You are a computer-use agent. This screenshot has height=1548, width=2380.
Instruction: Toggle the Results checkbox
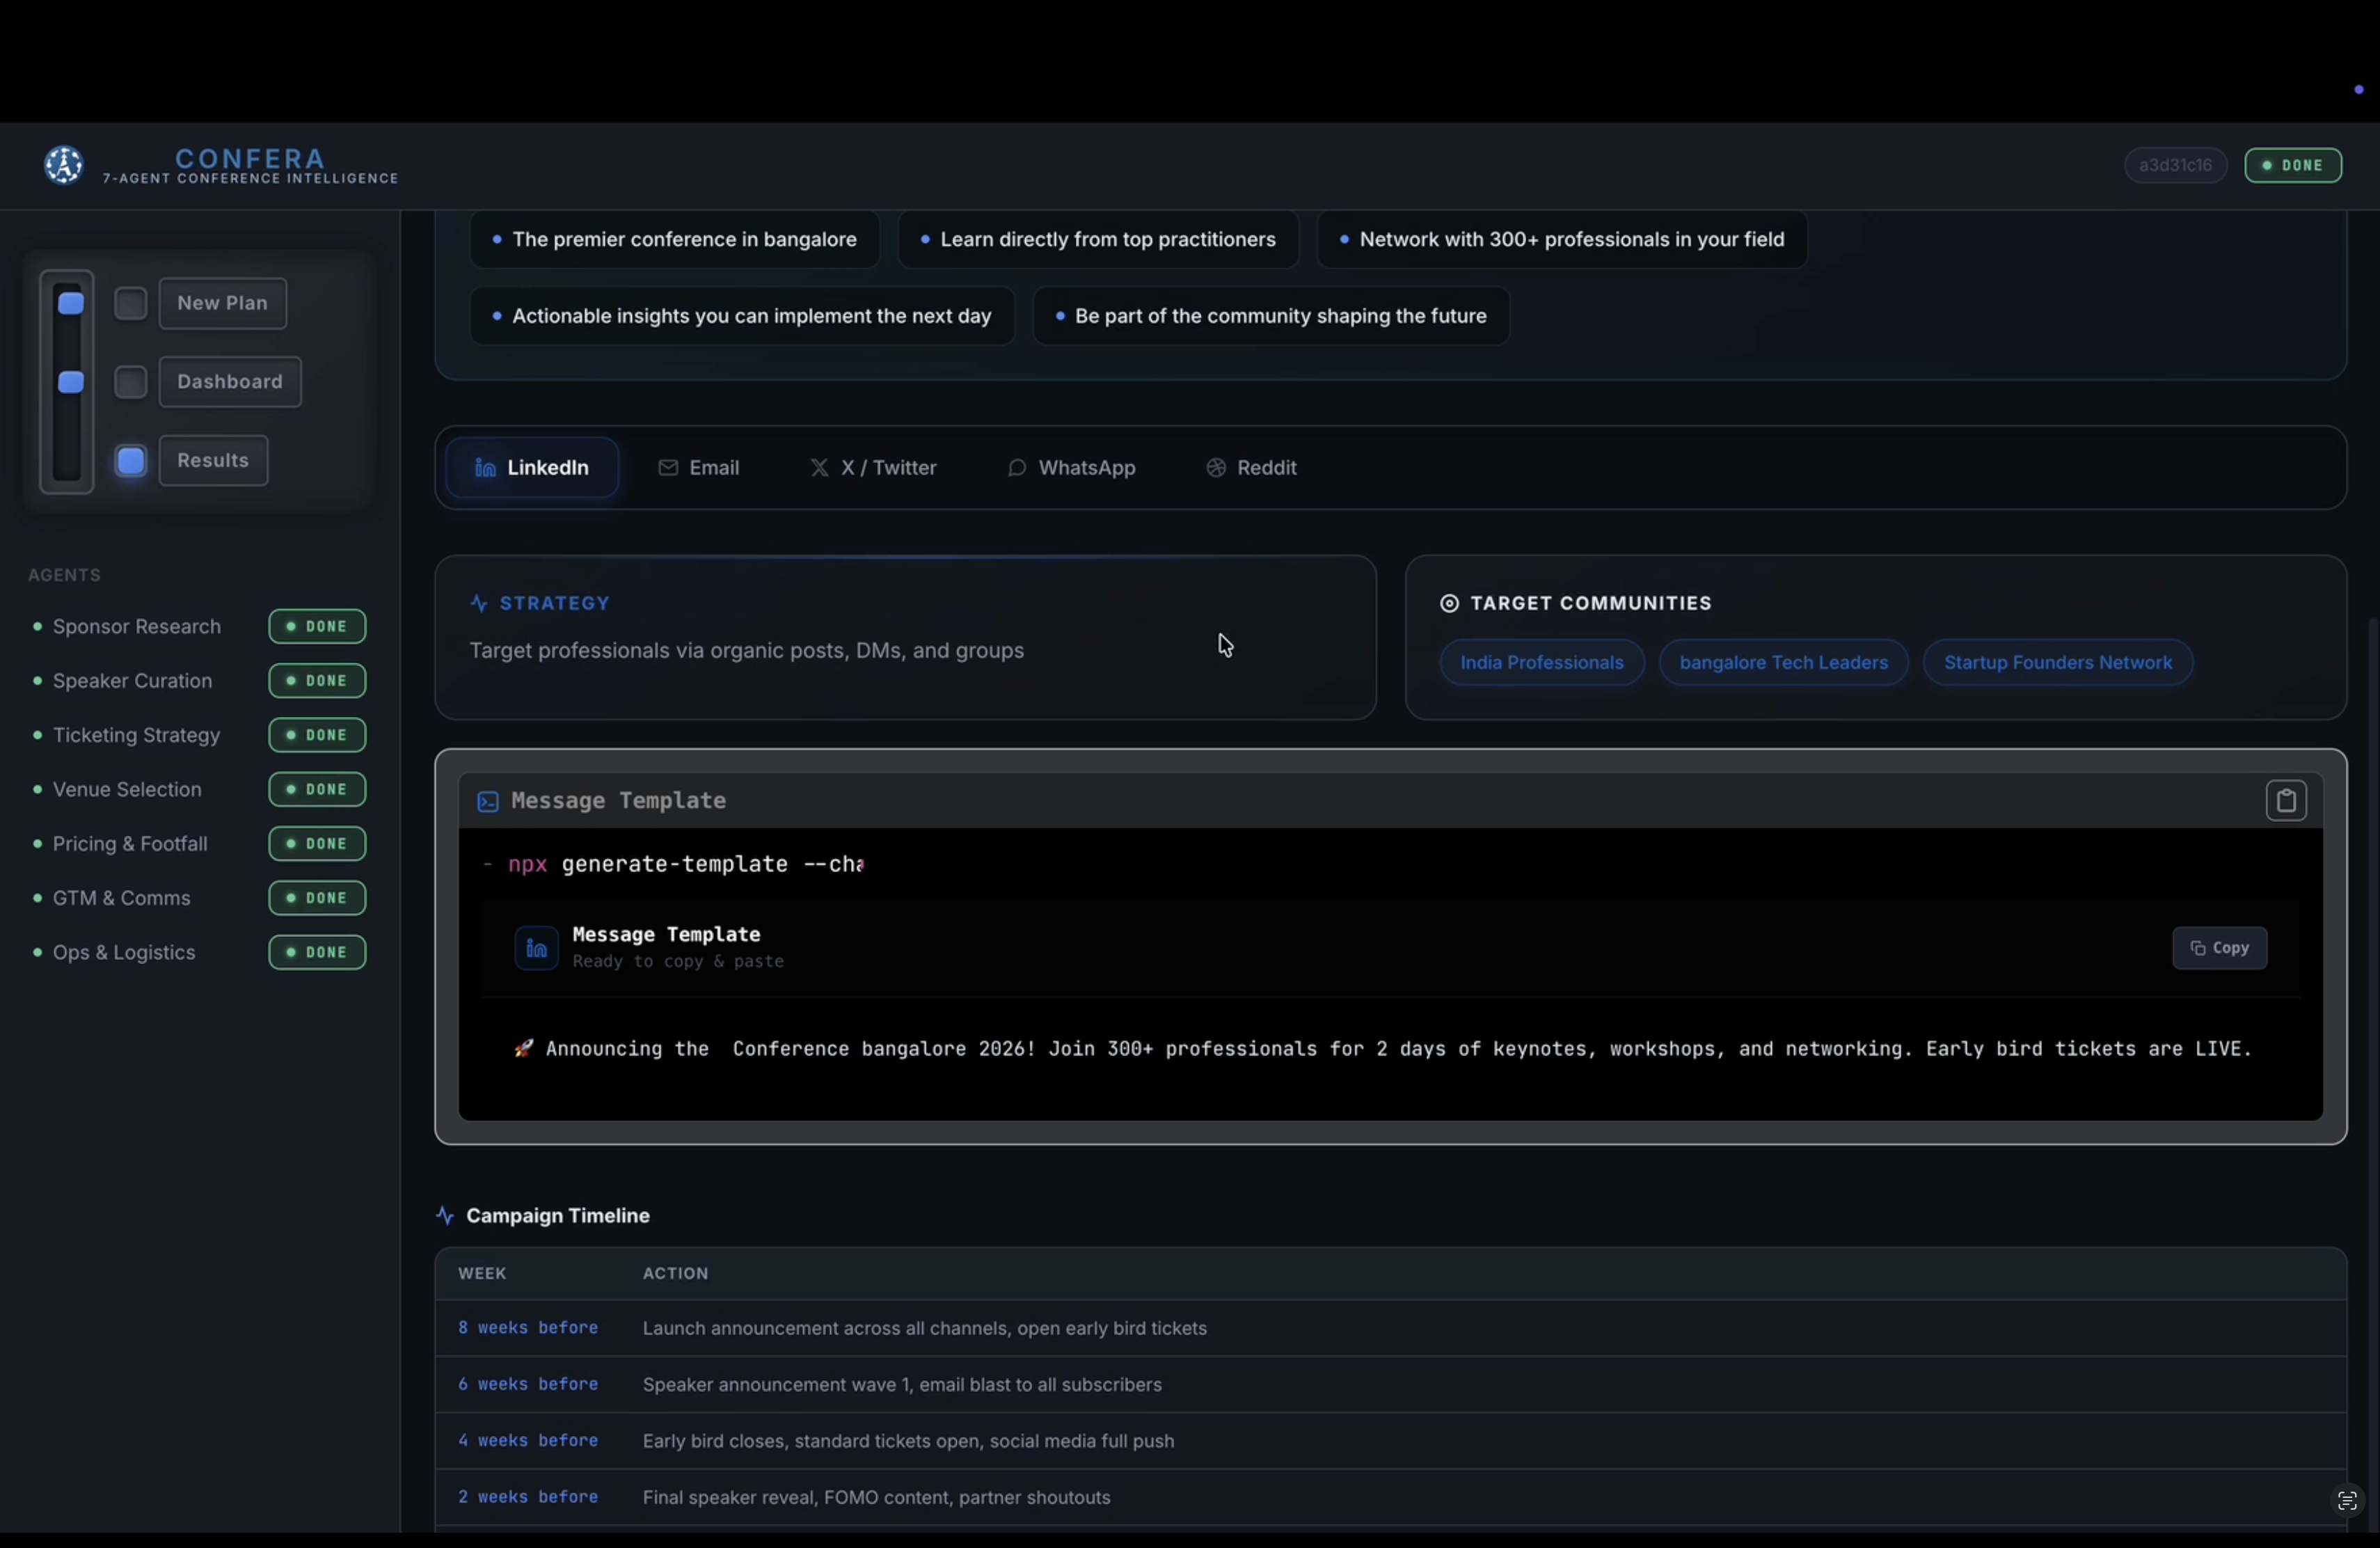tap(130, 461)
